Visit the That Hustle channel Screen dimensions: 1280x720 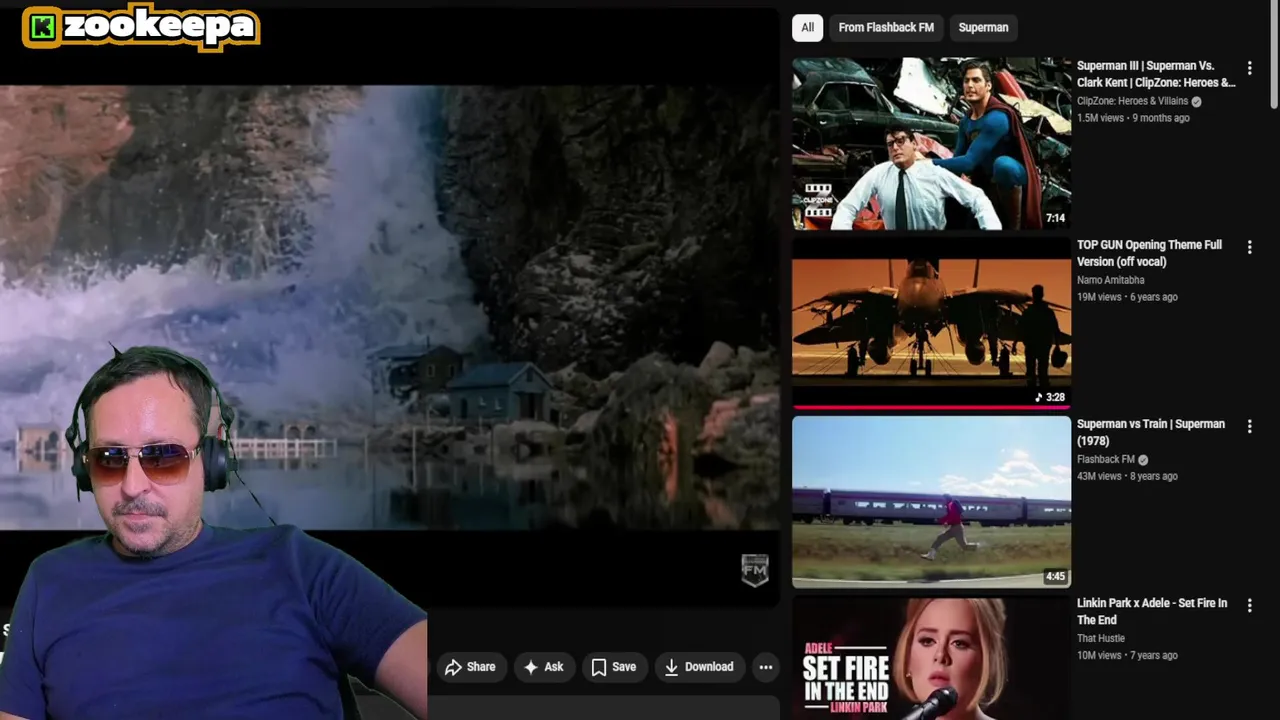pos(1101,638)
